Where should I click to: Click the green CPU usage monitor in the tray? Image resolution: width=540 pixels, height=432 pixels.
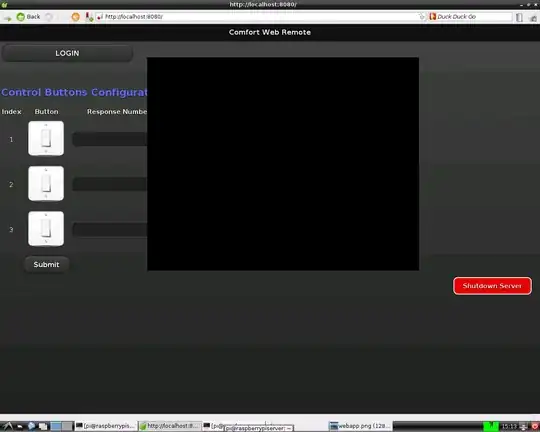click(x=491, y=426)
